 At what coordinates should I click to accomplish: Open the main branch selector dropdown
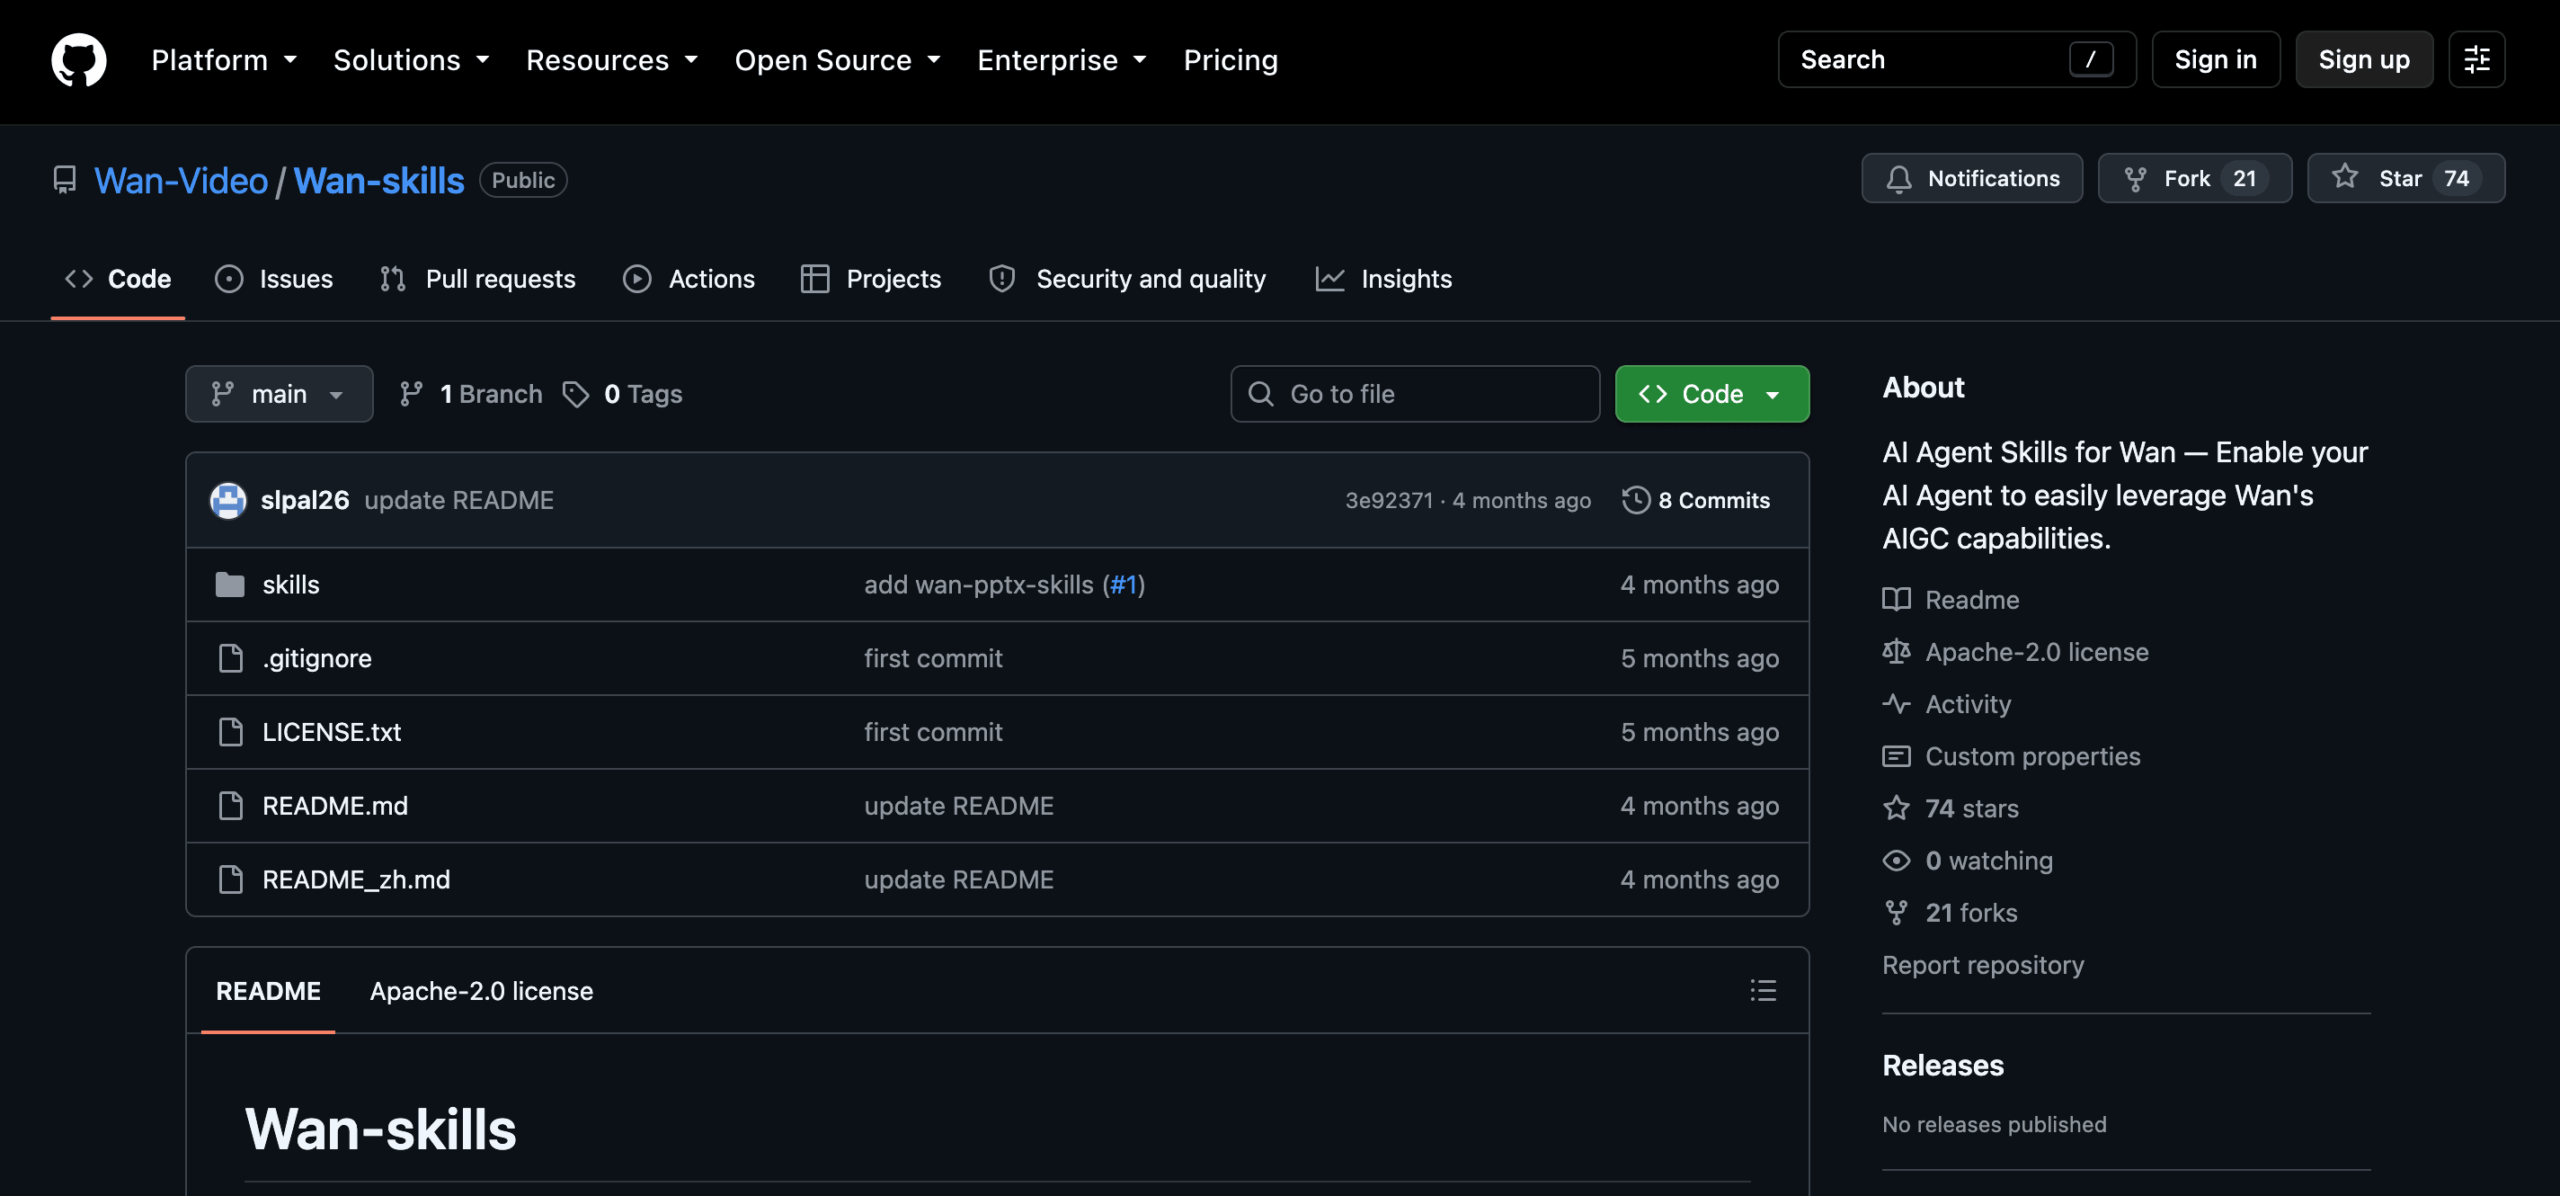pos(279,394)
